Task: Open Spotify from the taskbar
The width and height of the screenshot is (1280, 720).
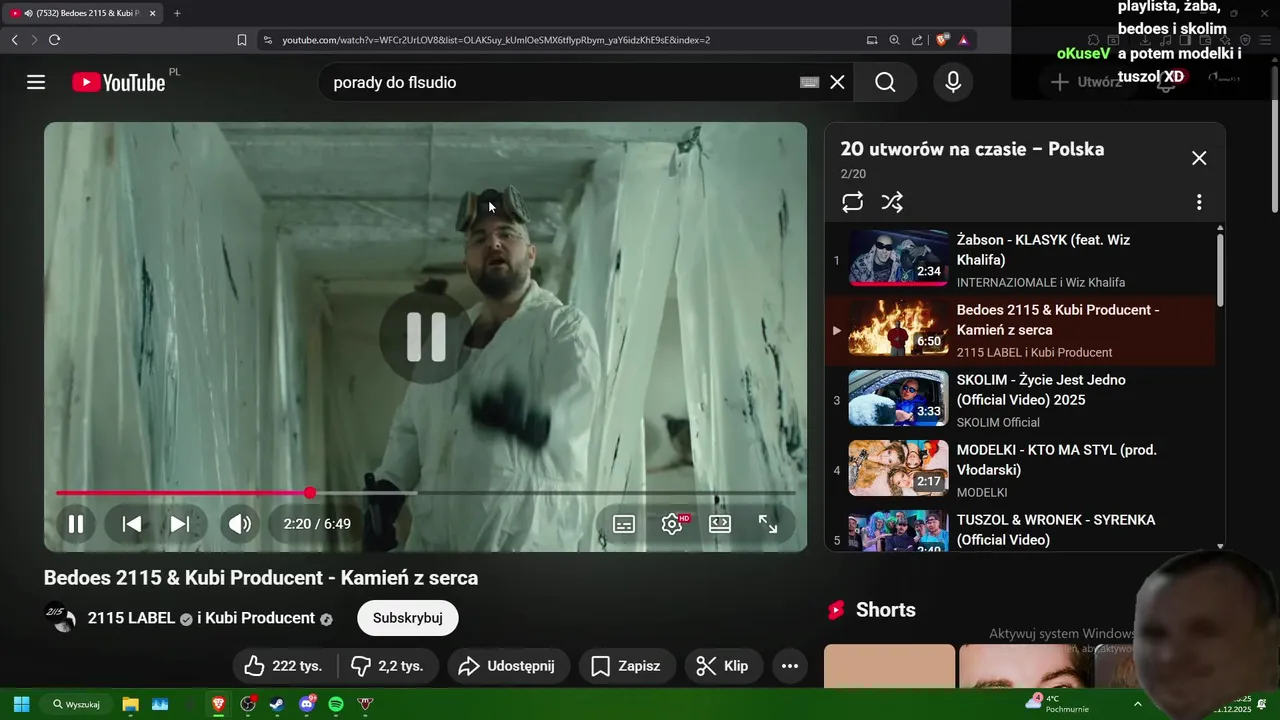Action: [x=336, y=704]
